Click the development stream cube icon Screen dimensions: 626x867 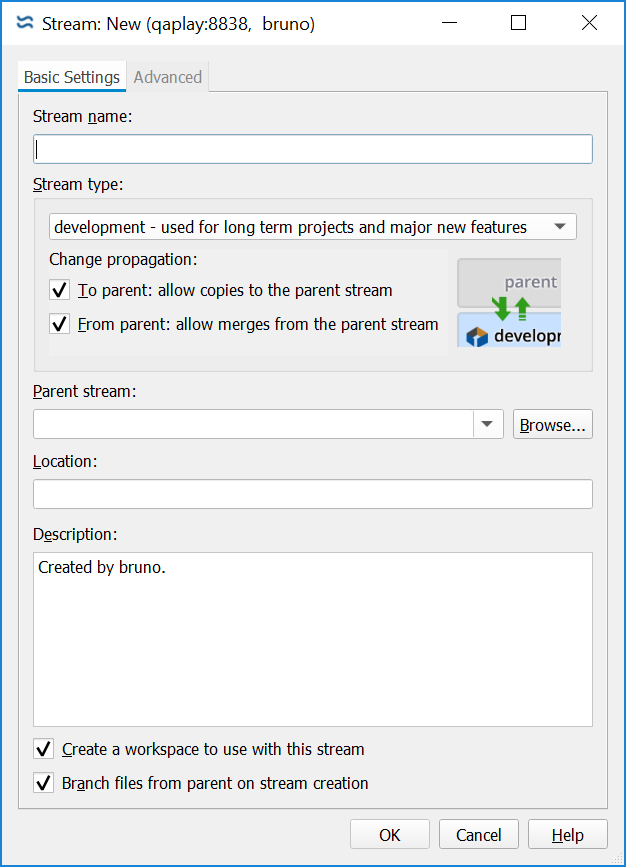point(477,336)
